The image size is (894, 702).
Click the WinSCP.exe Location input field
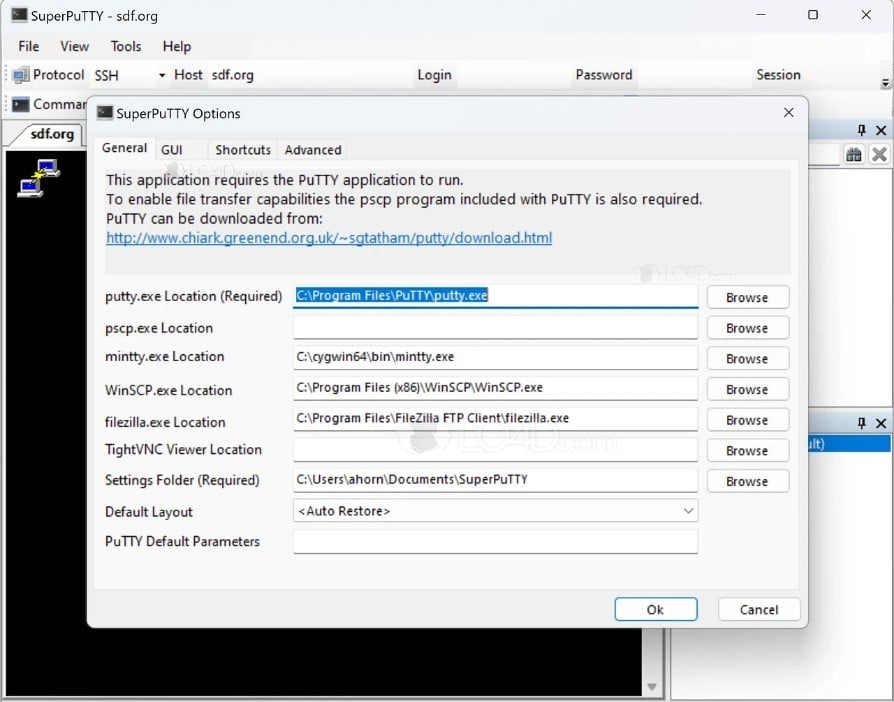[495, 388]
